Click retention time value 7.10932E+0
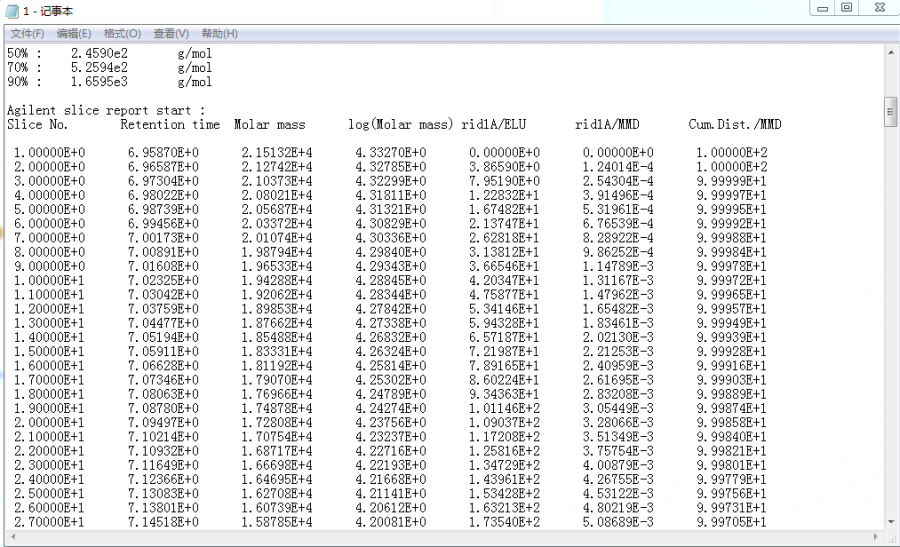Viewport: 900px width, 547px height. tap(163, 451)
